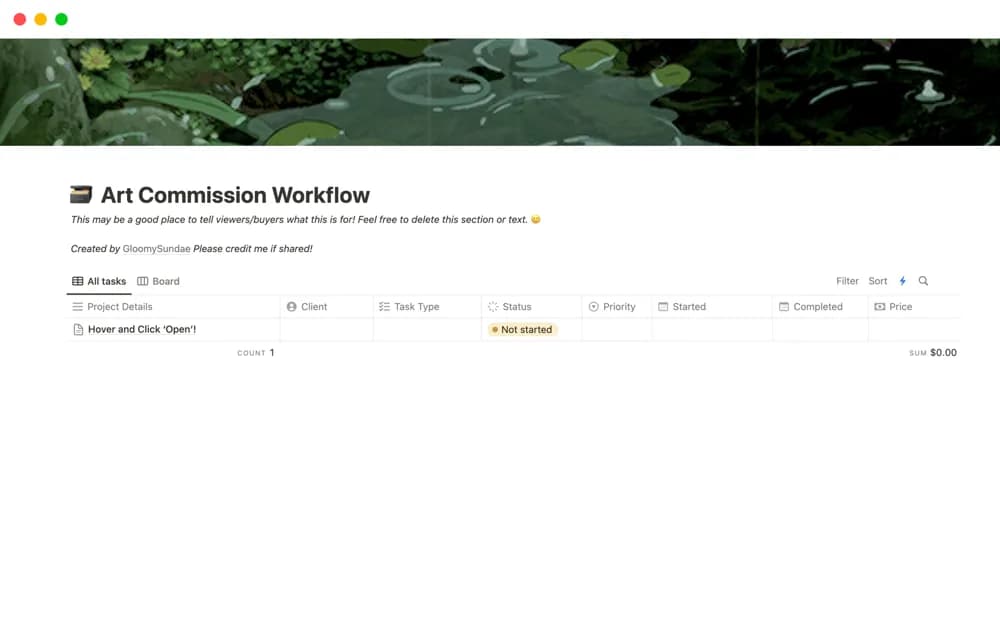Open search with the magnifier icon

pos(923,281)
